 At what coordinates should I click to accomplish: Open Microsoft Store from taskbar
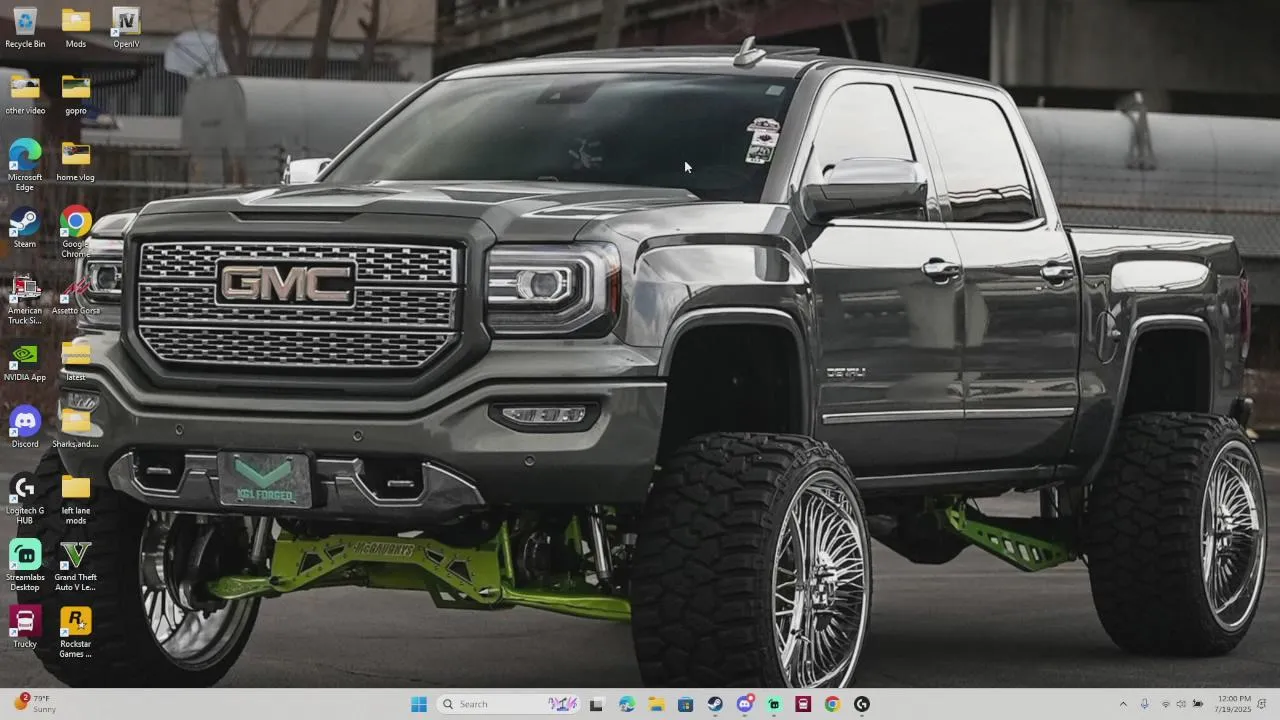tap(685, 704)
